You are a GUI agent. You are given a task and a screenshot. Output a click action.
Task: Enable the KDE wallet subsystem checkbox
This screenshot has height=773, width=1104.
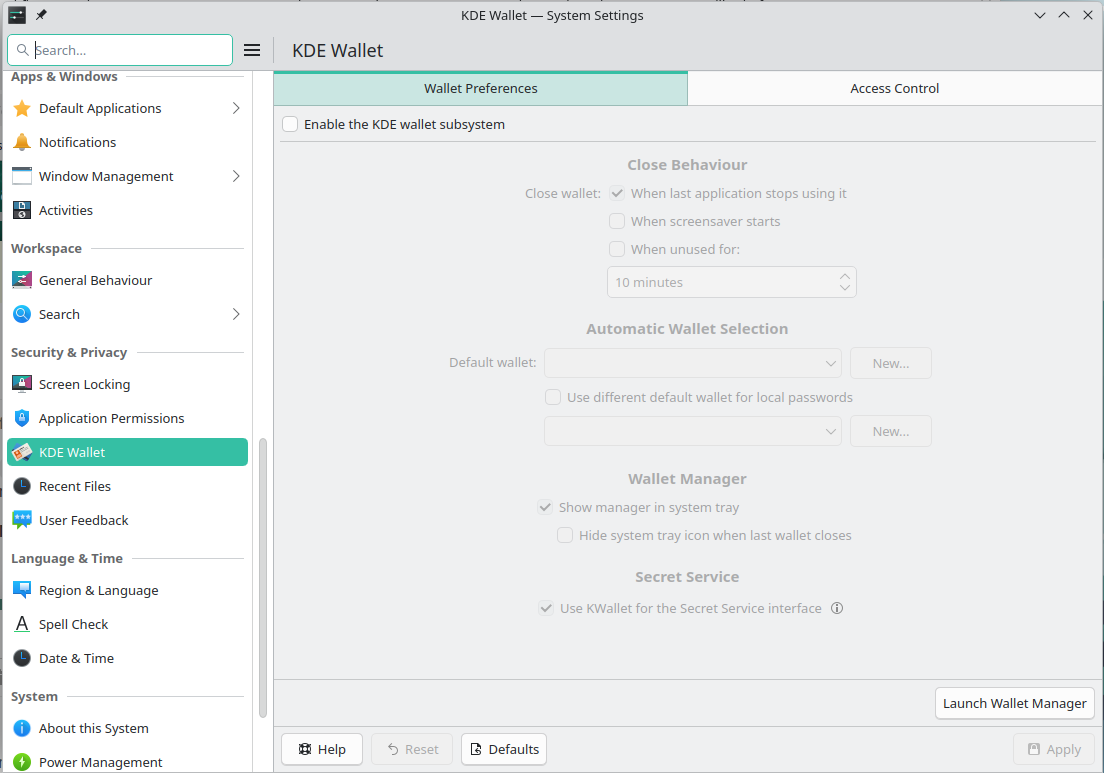tap(290, 125)
